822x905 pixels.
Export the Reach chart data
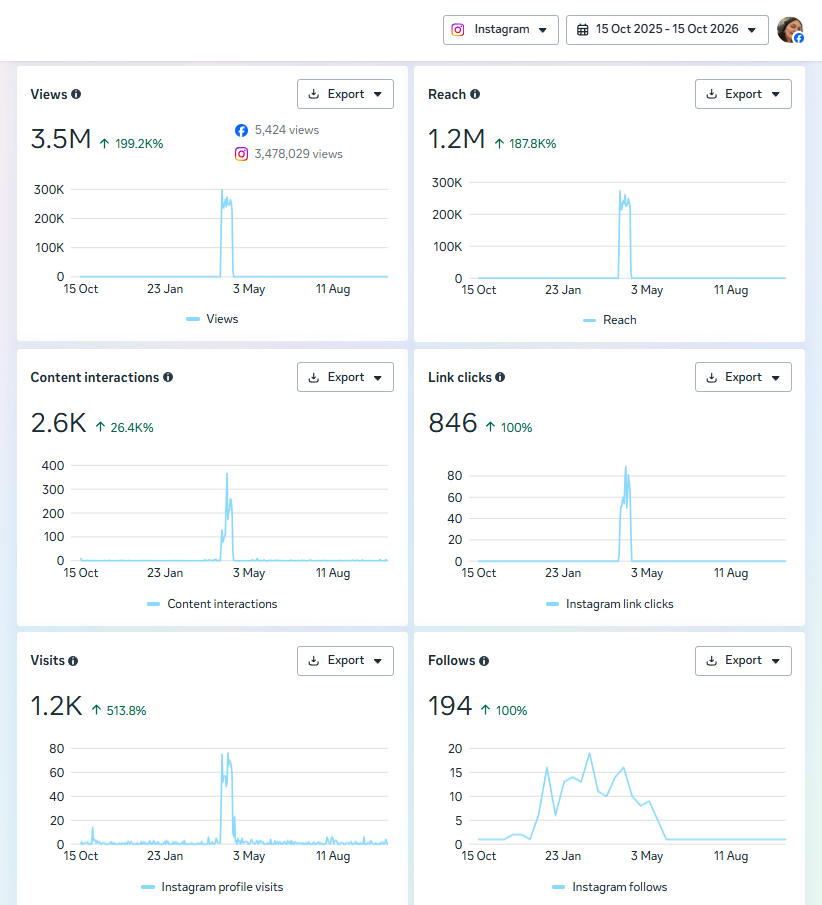[x=743, y=94]
